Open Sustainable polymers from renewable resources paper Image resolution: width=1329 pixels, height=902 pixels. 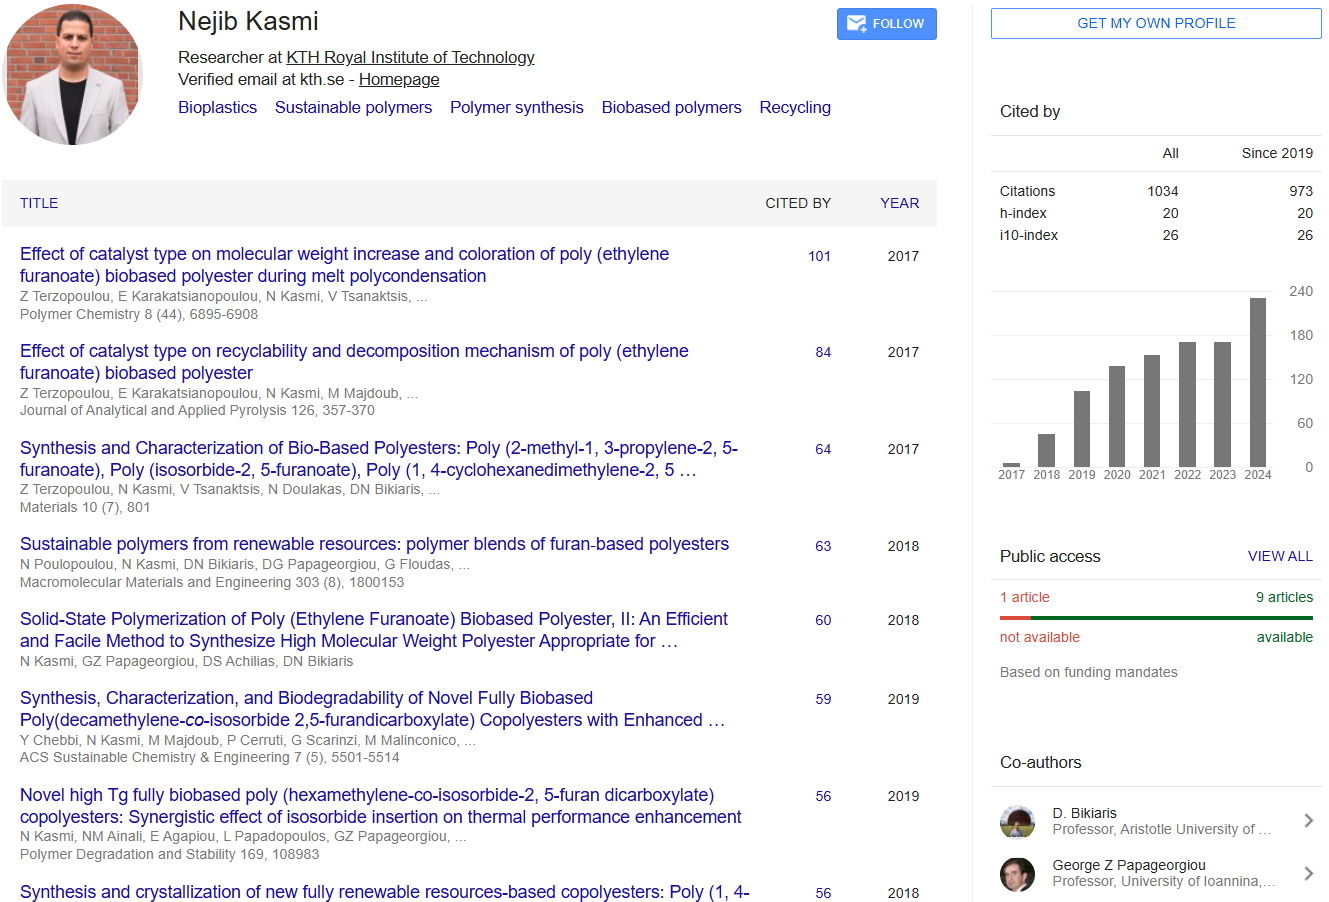coord(374,544)
